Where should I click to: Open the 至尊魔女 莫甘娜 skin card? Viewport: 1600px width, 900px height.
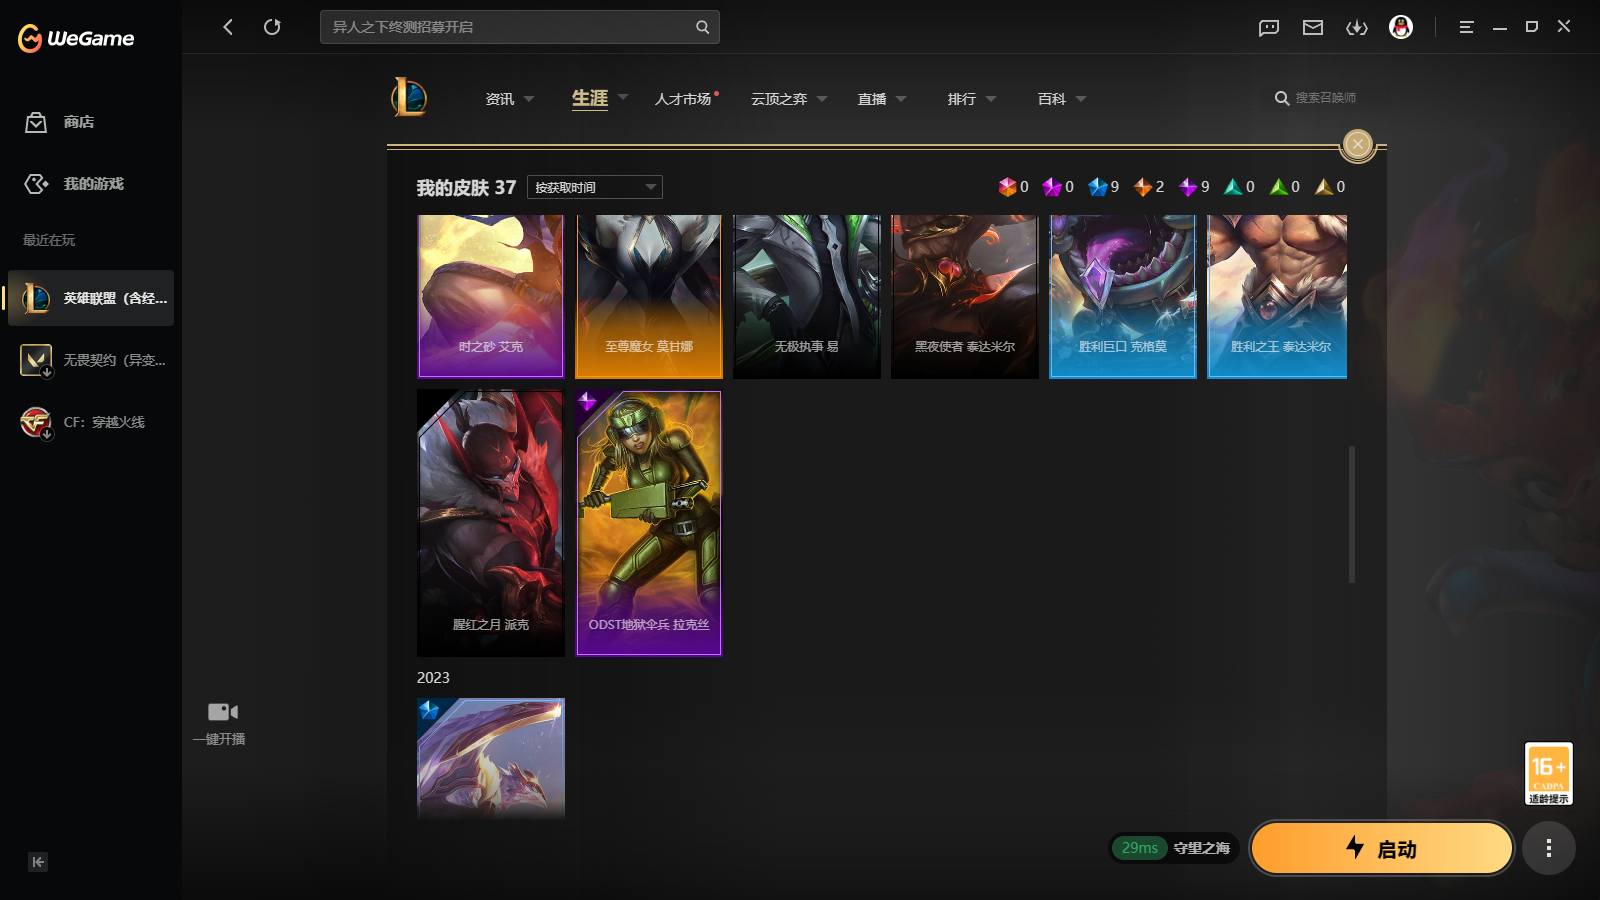648,296
